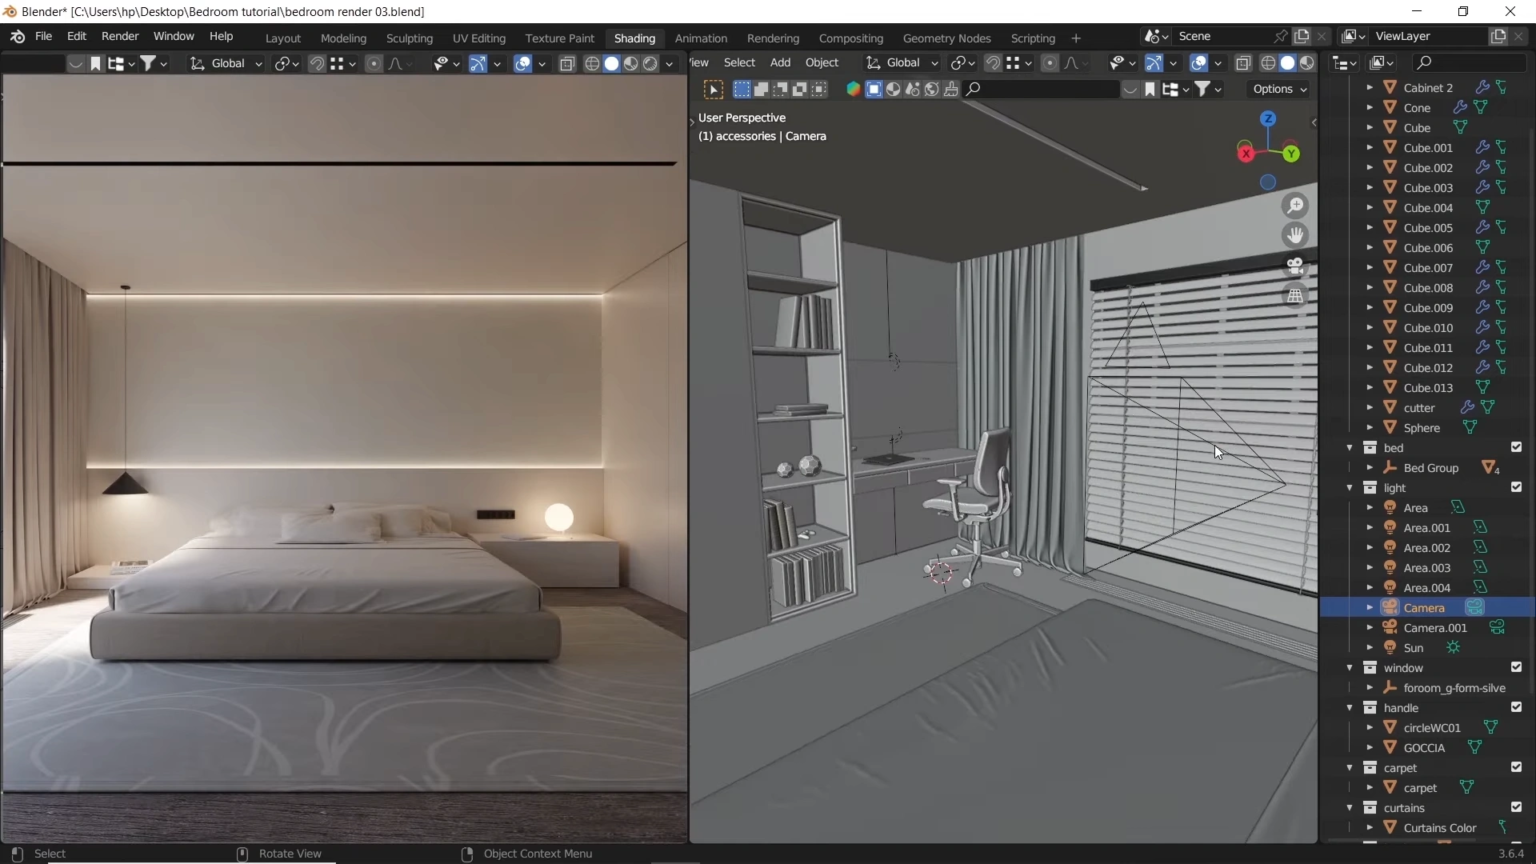This screenshot has height=864, width=1536.
Task: Add a new workspace with plus icon
Action: [x=1076, y=38]
